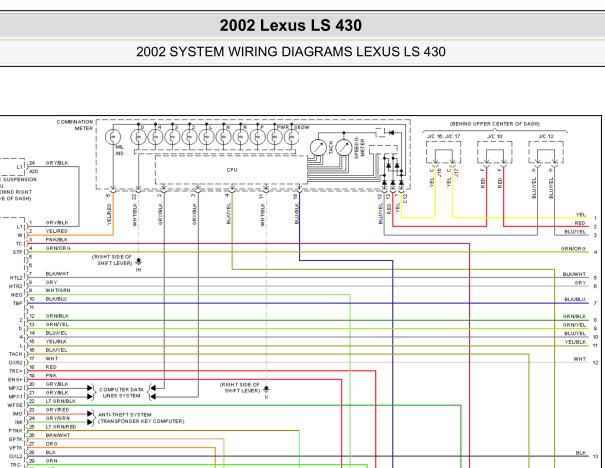Image resolution: width=605 pixels, height=468 pixels.
Task: Click the '2002 SYSTEM WIRING DIAGRAMS LEXUS LS 430' subtitle
Action: [291, 52]
